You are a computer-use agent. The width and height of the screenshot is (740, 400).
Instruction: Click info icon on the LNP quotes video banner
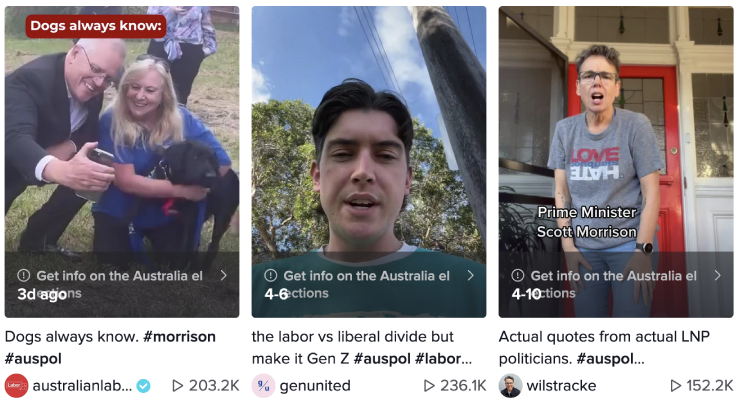click(518, 275)
